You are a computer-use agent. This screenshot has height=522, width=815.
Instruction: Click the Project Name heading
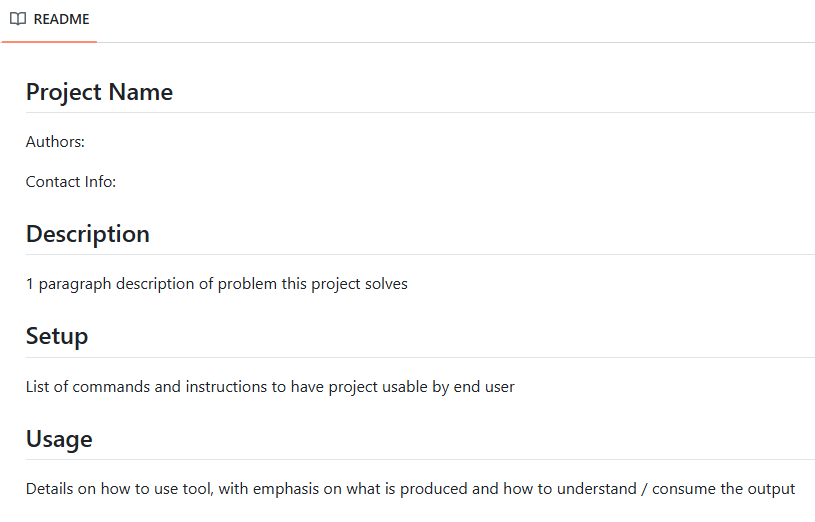99,92
